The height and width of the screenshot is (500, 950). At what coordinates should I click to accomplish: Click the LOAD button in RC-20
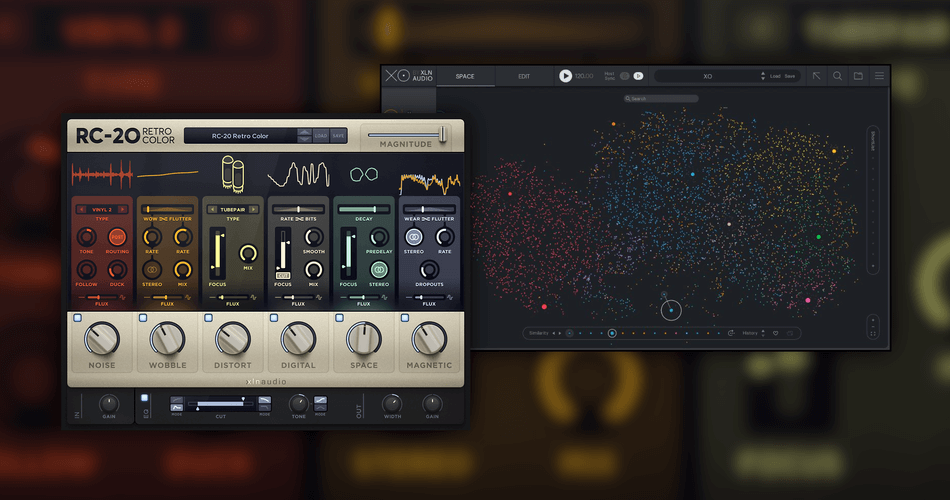[x=321, y=136]
